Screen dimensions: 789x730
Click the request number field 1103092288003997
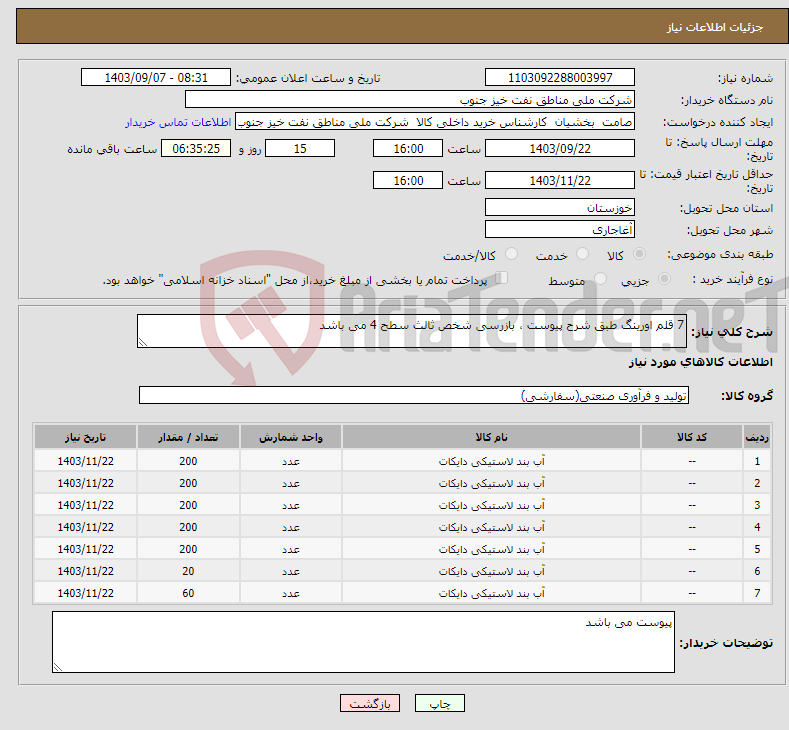pyautogui.click(x=560, y=77)
